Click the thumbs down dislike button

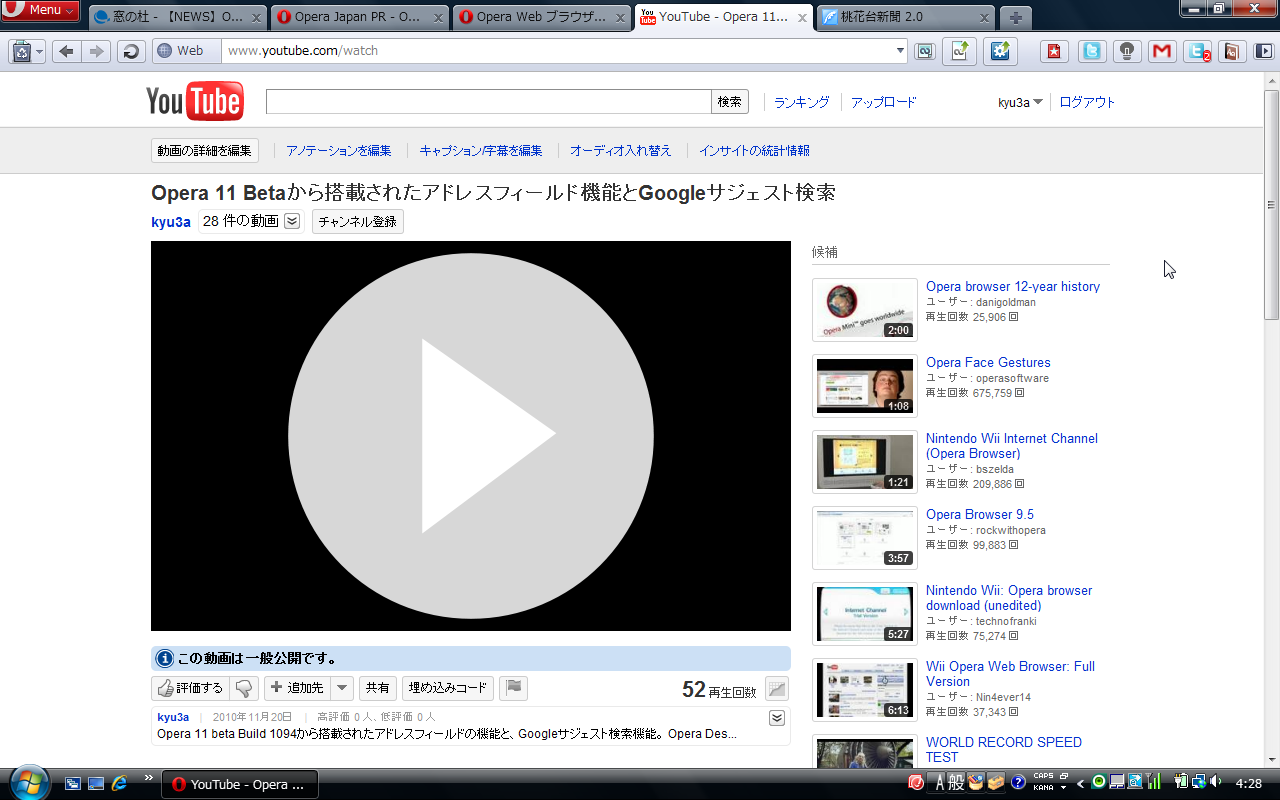tap(244, 688)
